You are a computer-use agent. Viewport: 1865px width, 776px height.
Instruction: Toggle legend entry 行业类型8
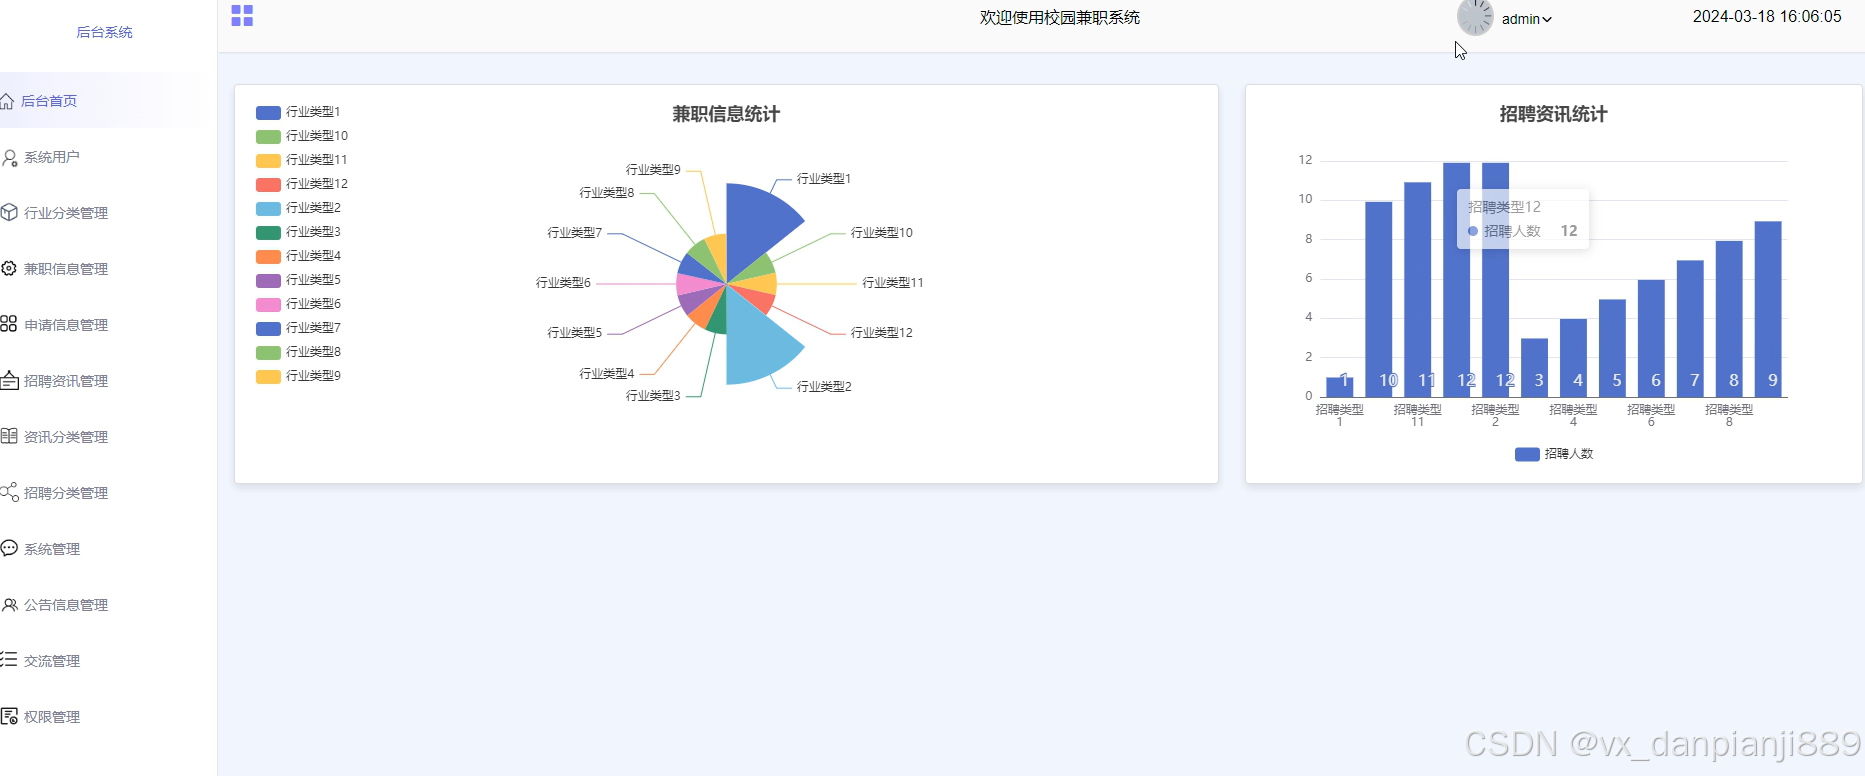[298, 352]
